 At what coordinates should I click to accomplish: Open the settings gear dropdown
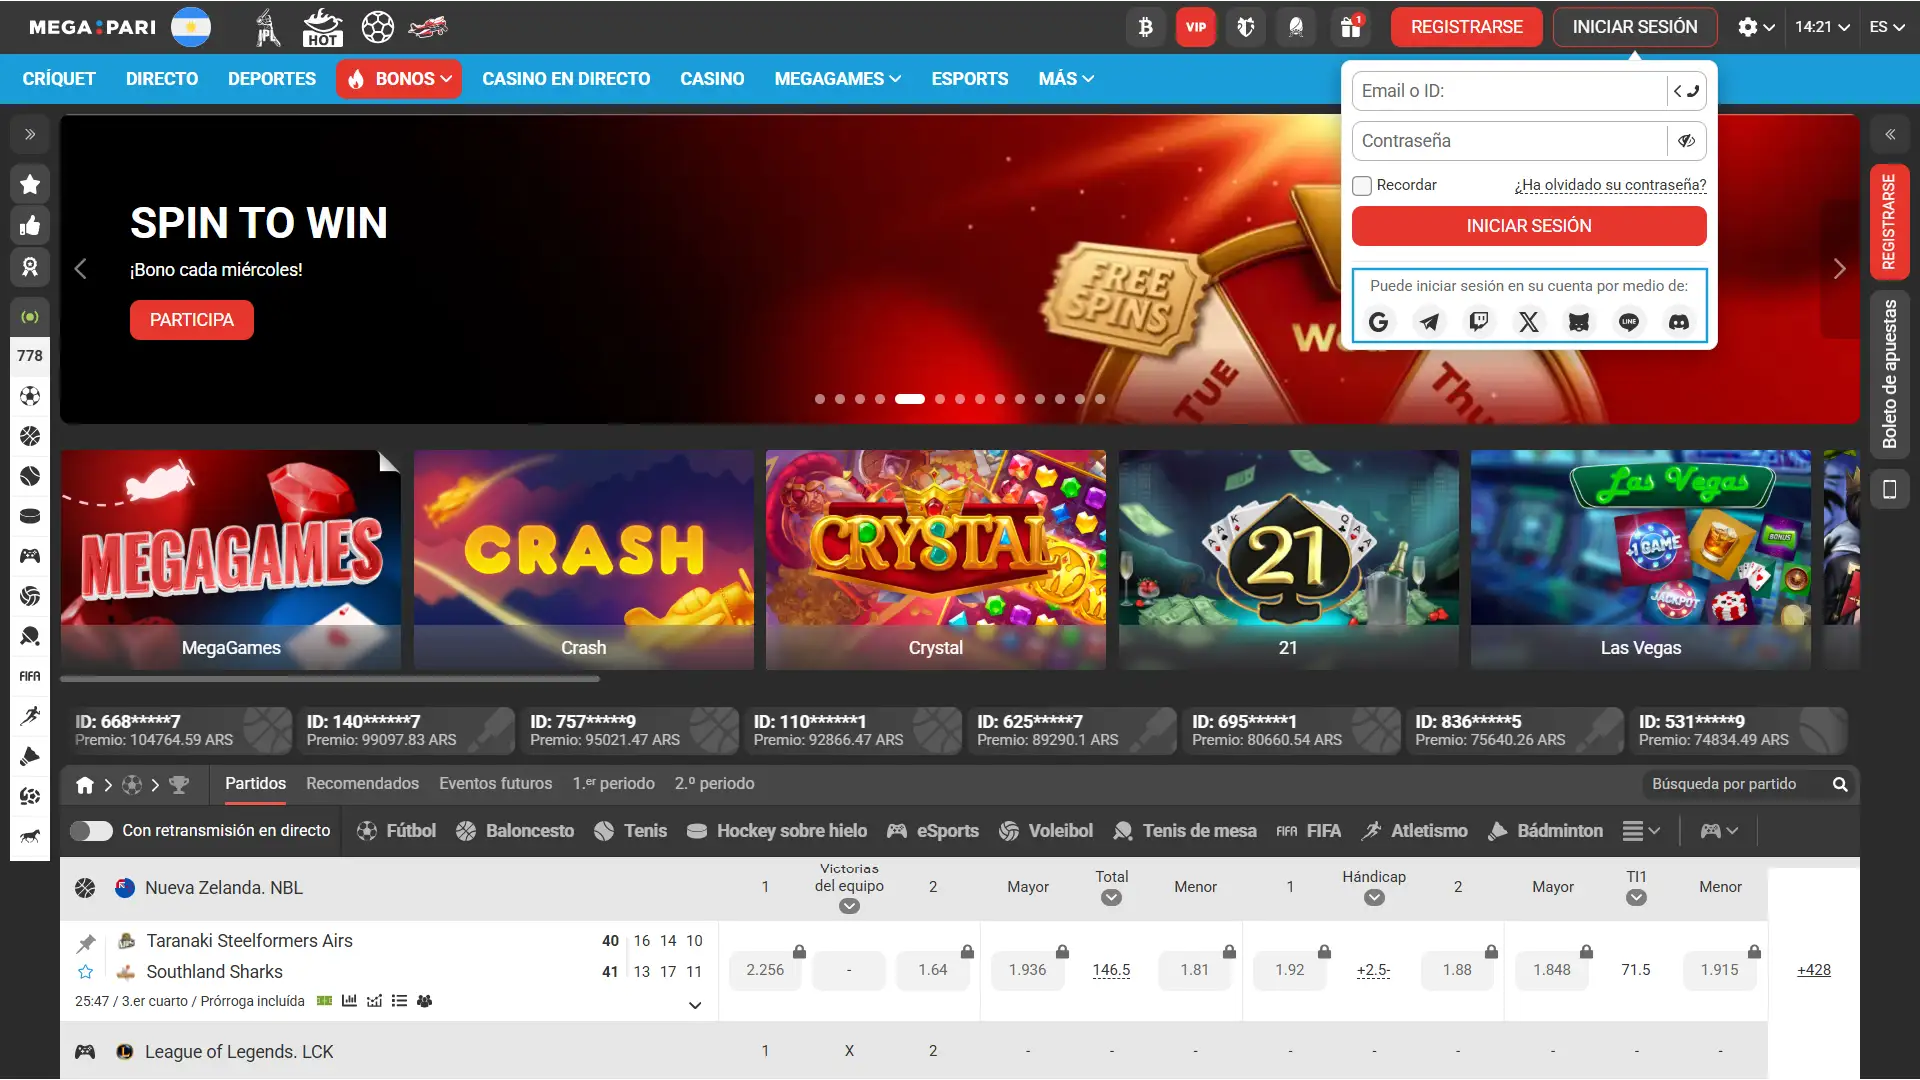pyautogui.click(x=1756, y=27)
